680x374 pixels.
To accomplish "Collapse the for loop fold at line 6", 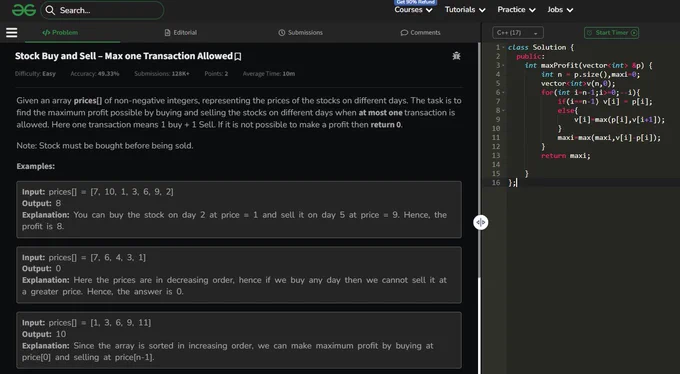I will 503,92.
